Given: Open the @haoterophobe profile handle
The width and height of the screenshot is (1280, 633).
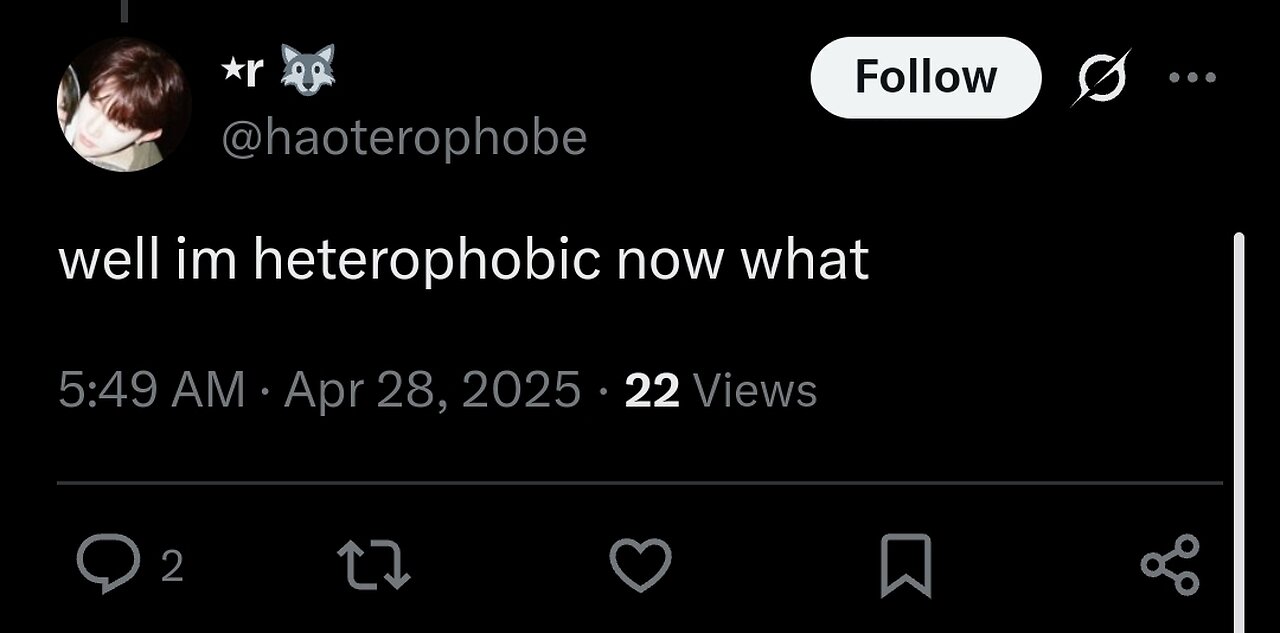Looking at the screenshot, I should click(x=403, y=138).
